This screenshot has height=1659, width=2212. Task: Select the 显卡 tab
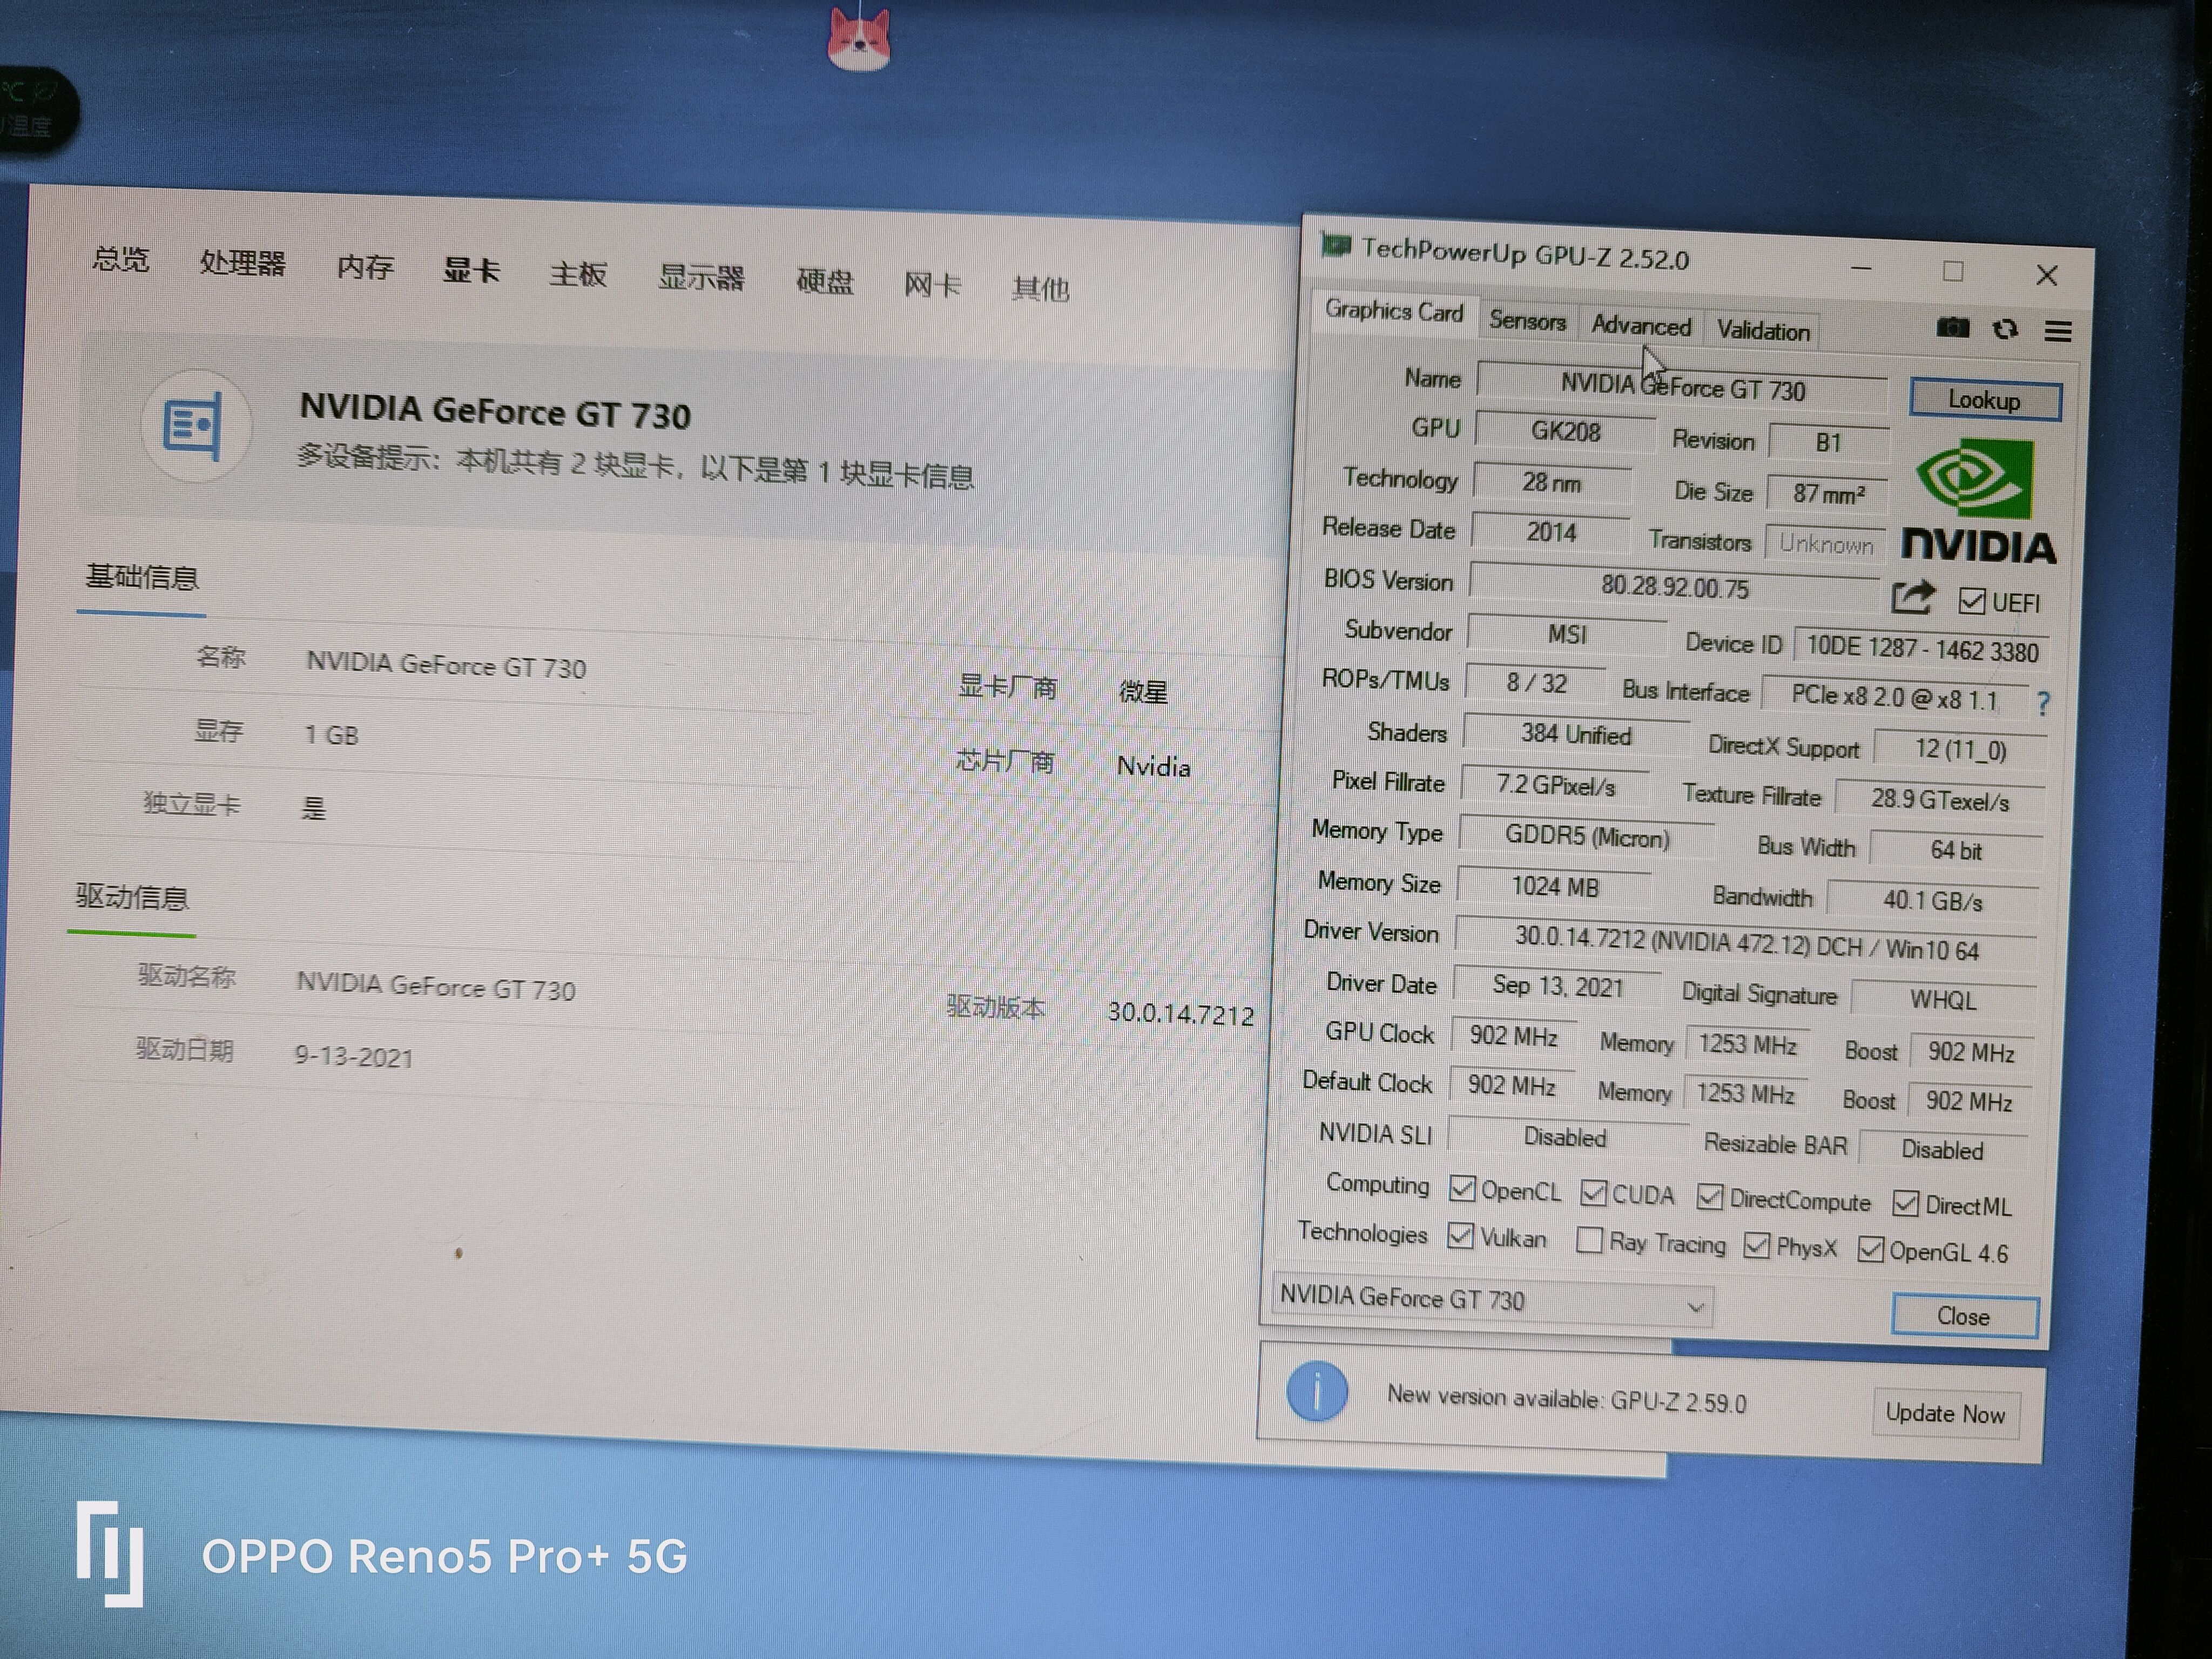pyautogui.click(x=471, y=271)
